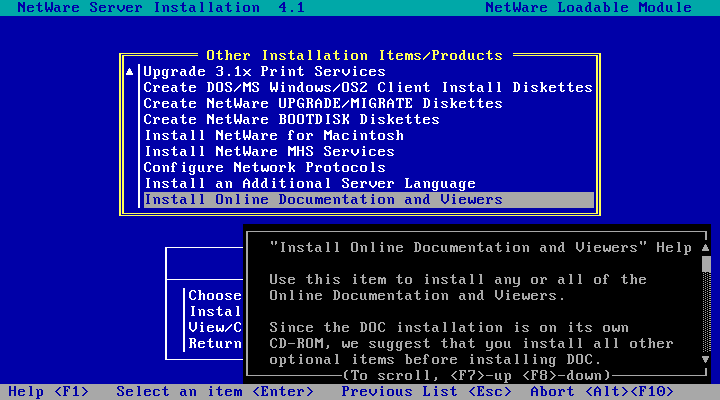This screenshot has width=720, height=400.
Task: Select Install NetWare MHS Services
Action: coord(269,152)
